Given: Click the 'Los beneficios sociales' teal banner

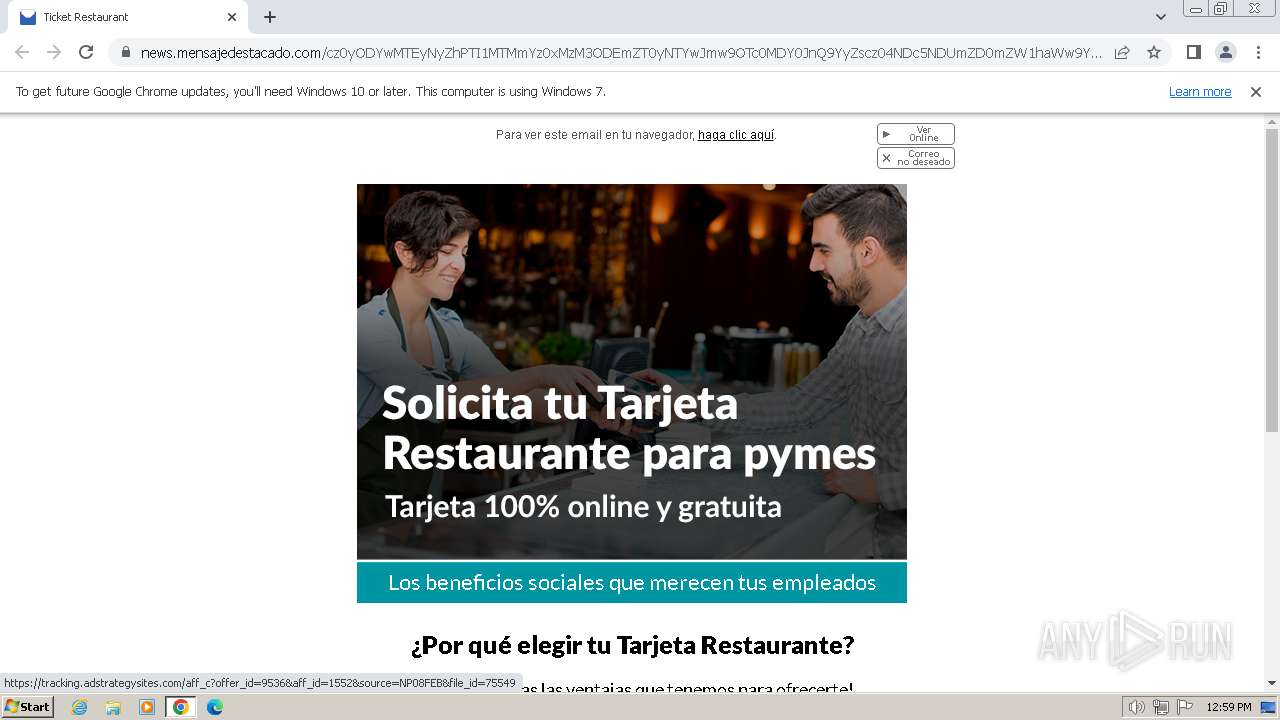Looking at the screenshot, I should click(x=632, y=582).
